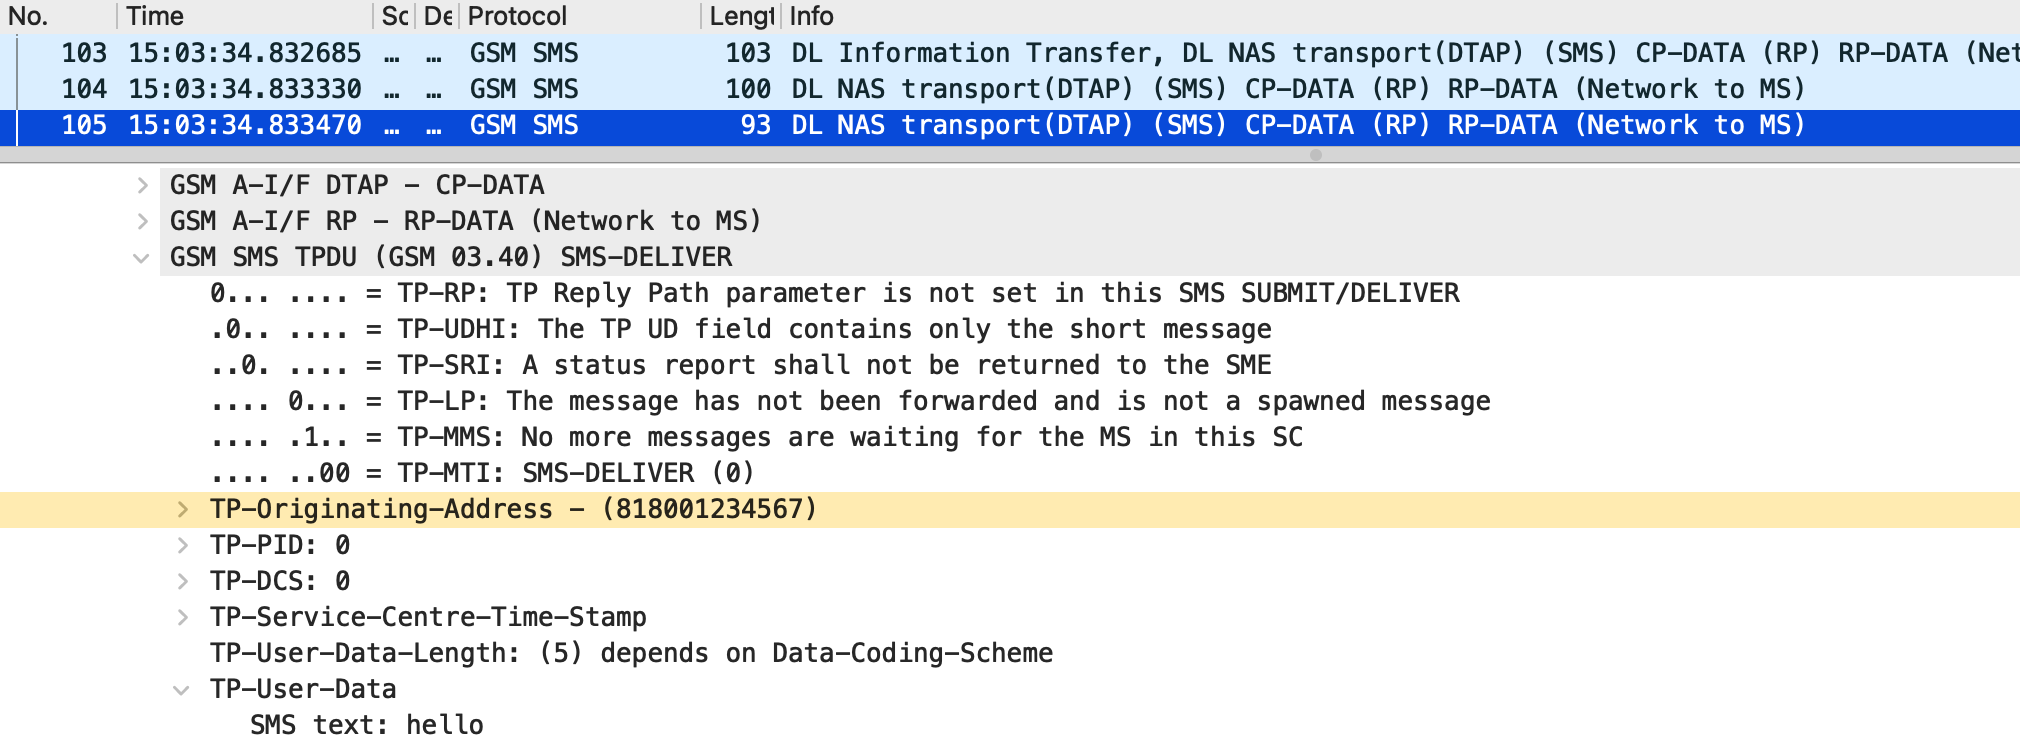Click the pane divider handle dot
The image size is (2020, 744).
(x=1316, y=155)
